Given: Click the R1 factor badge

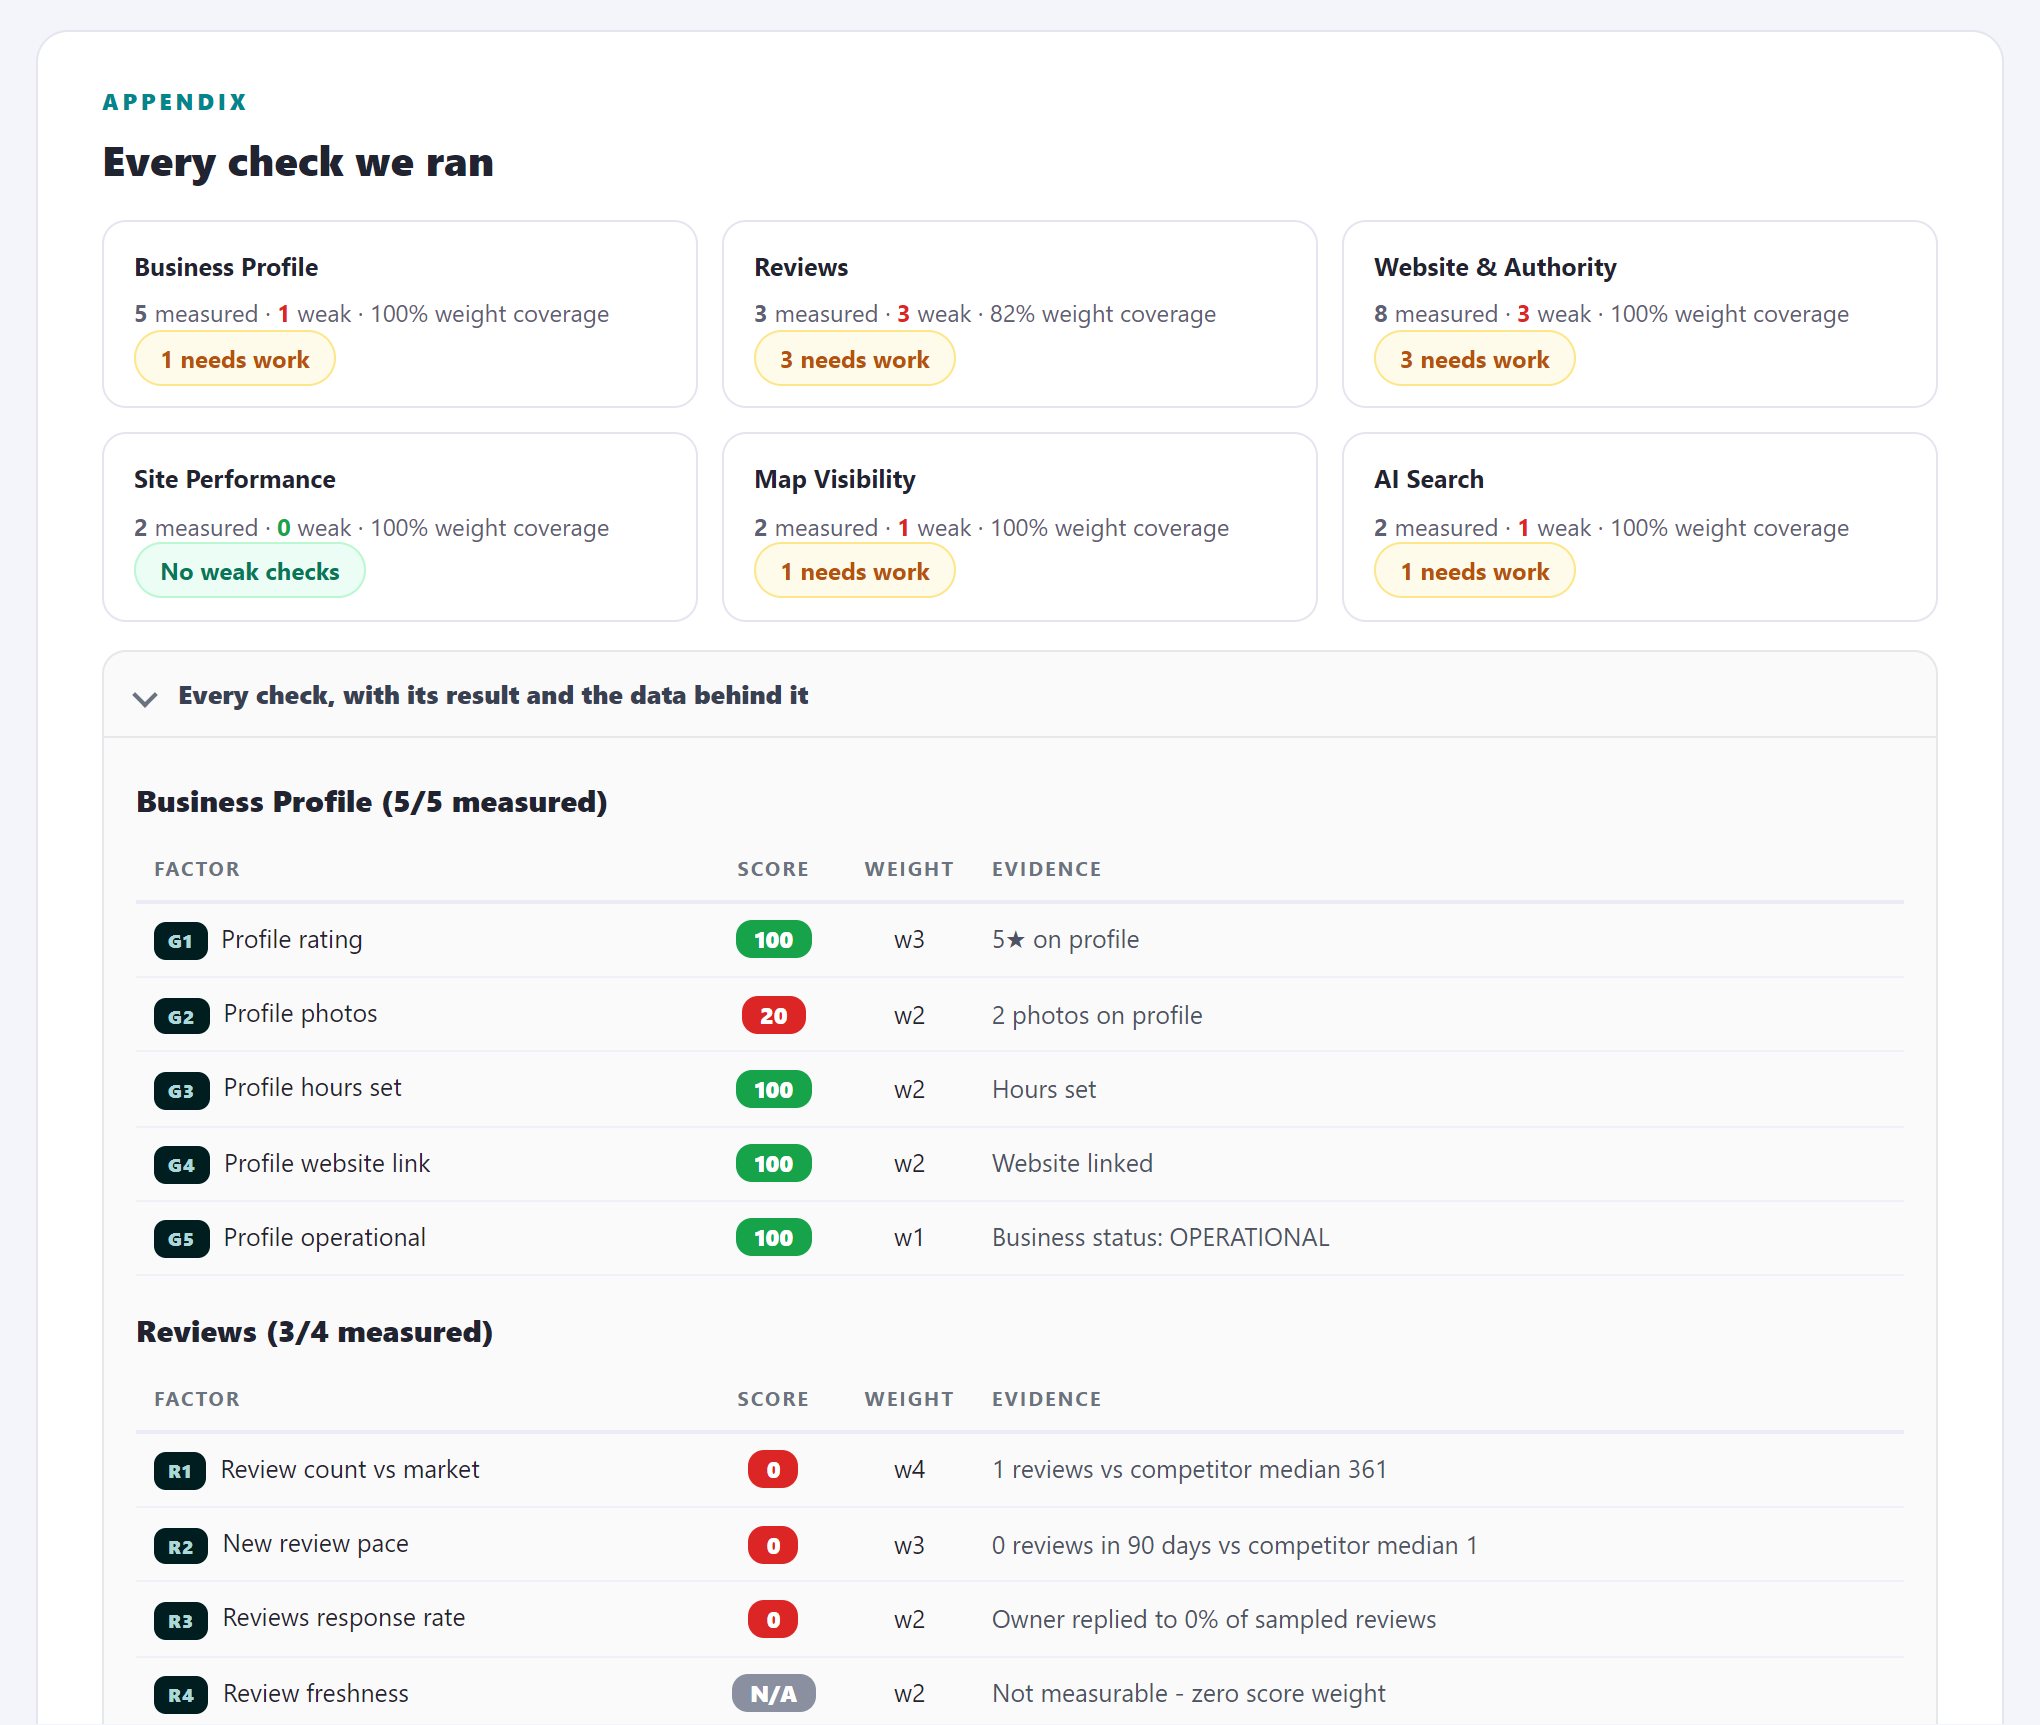Looking at the screenshot, I should (x=180, y=1470).
